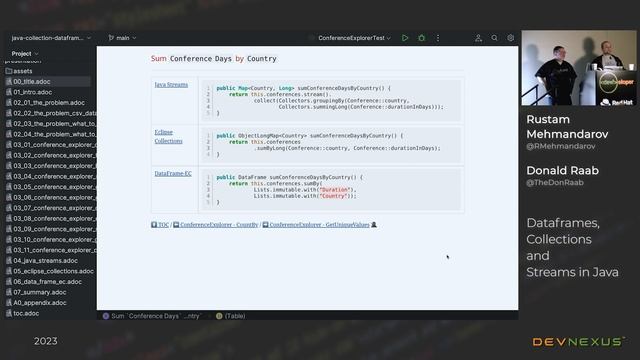Viewport: 640px width, 360px height.
Task: Open 01_intro.adoc file
Action: (29, 92)
